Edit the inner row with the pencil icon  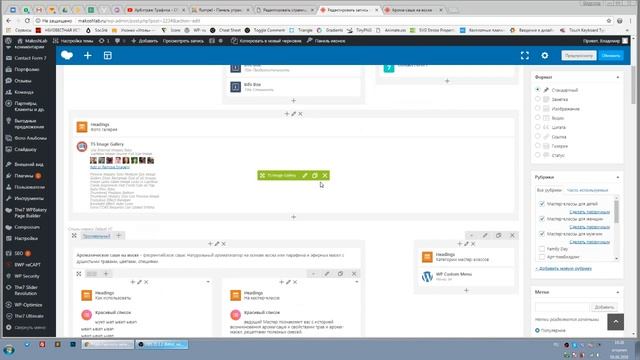click(x=327, y=274)
